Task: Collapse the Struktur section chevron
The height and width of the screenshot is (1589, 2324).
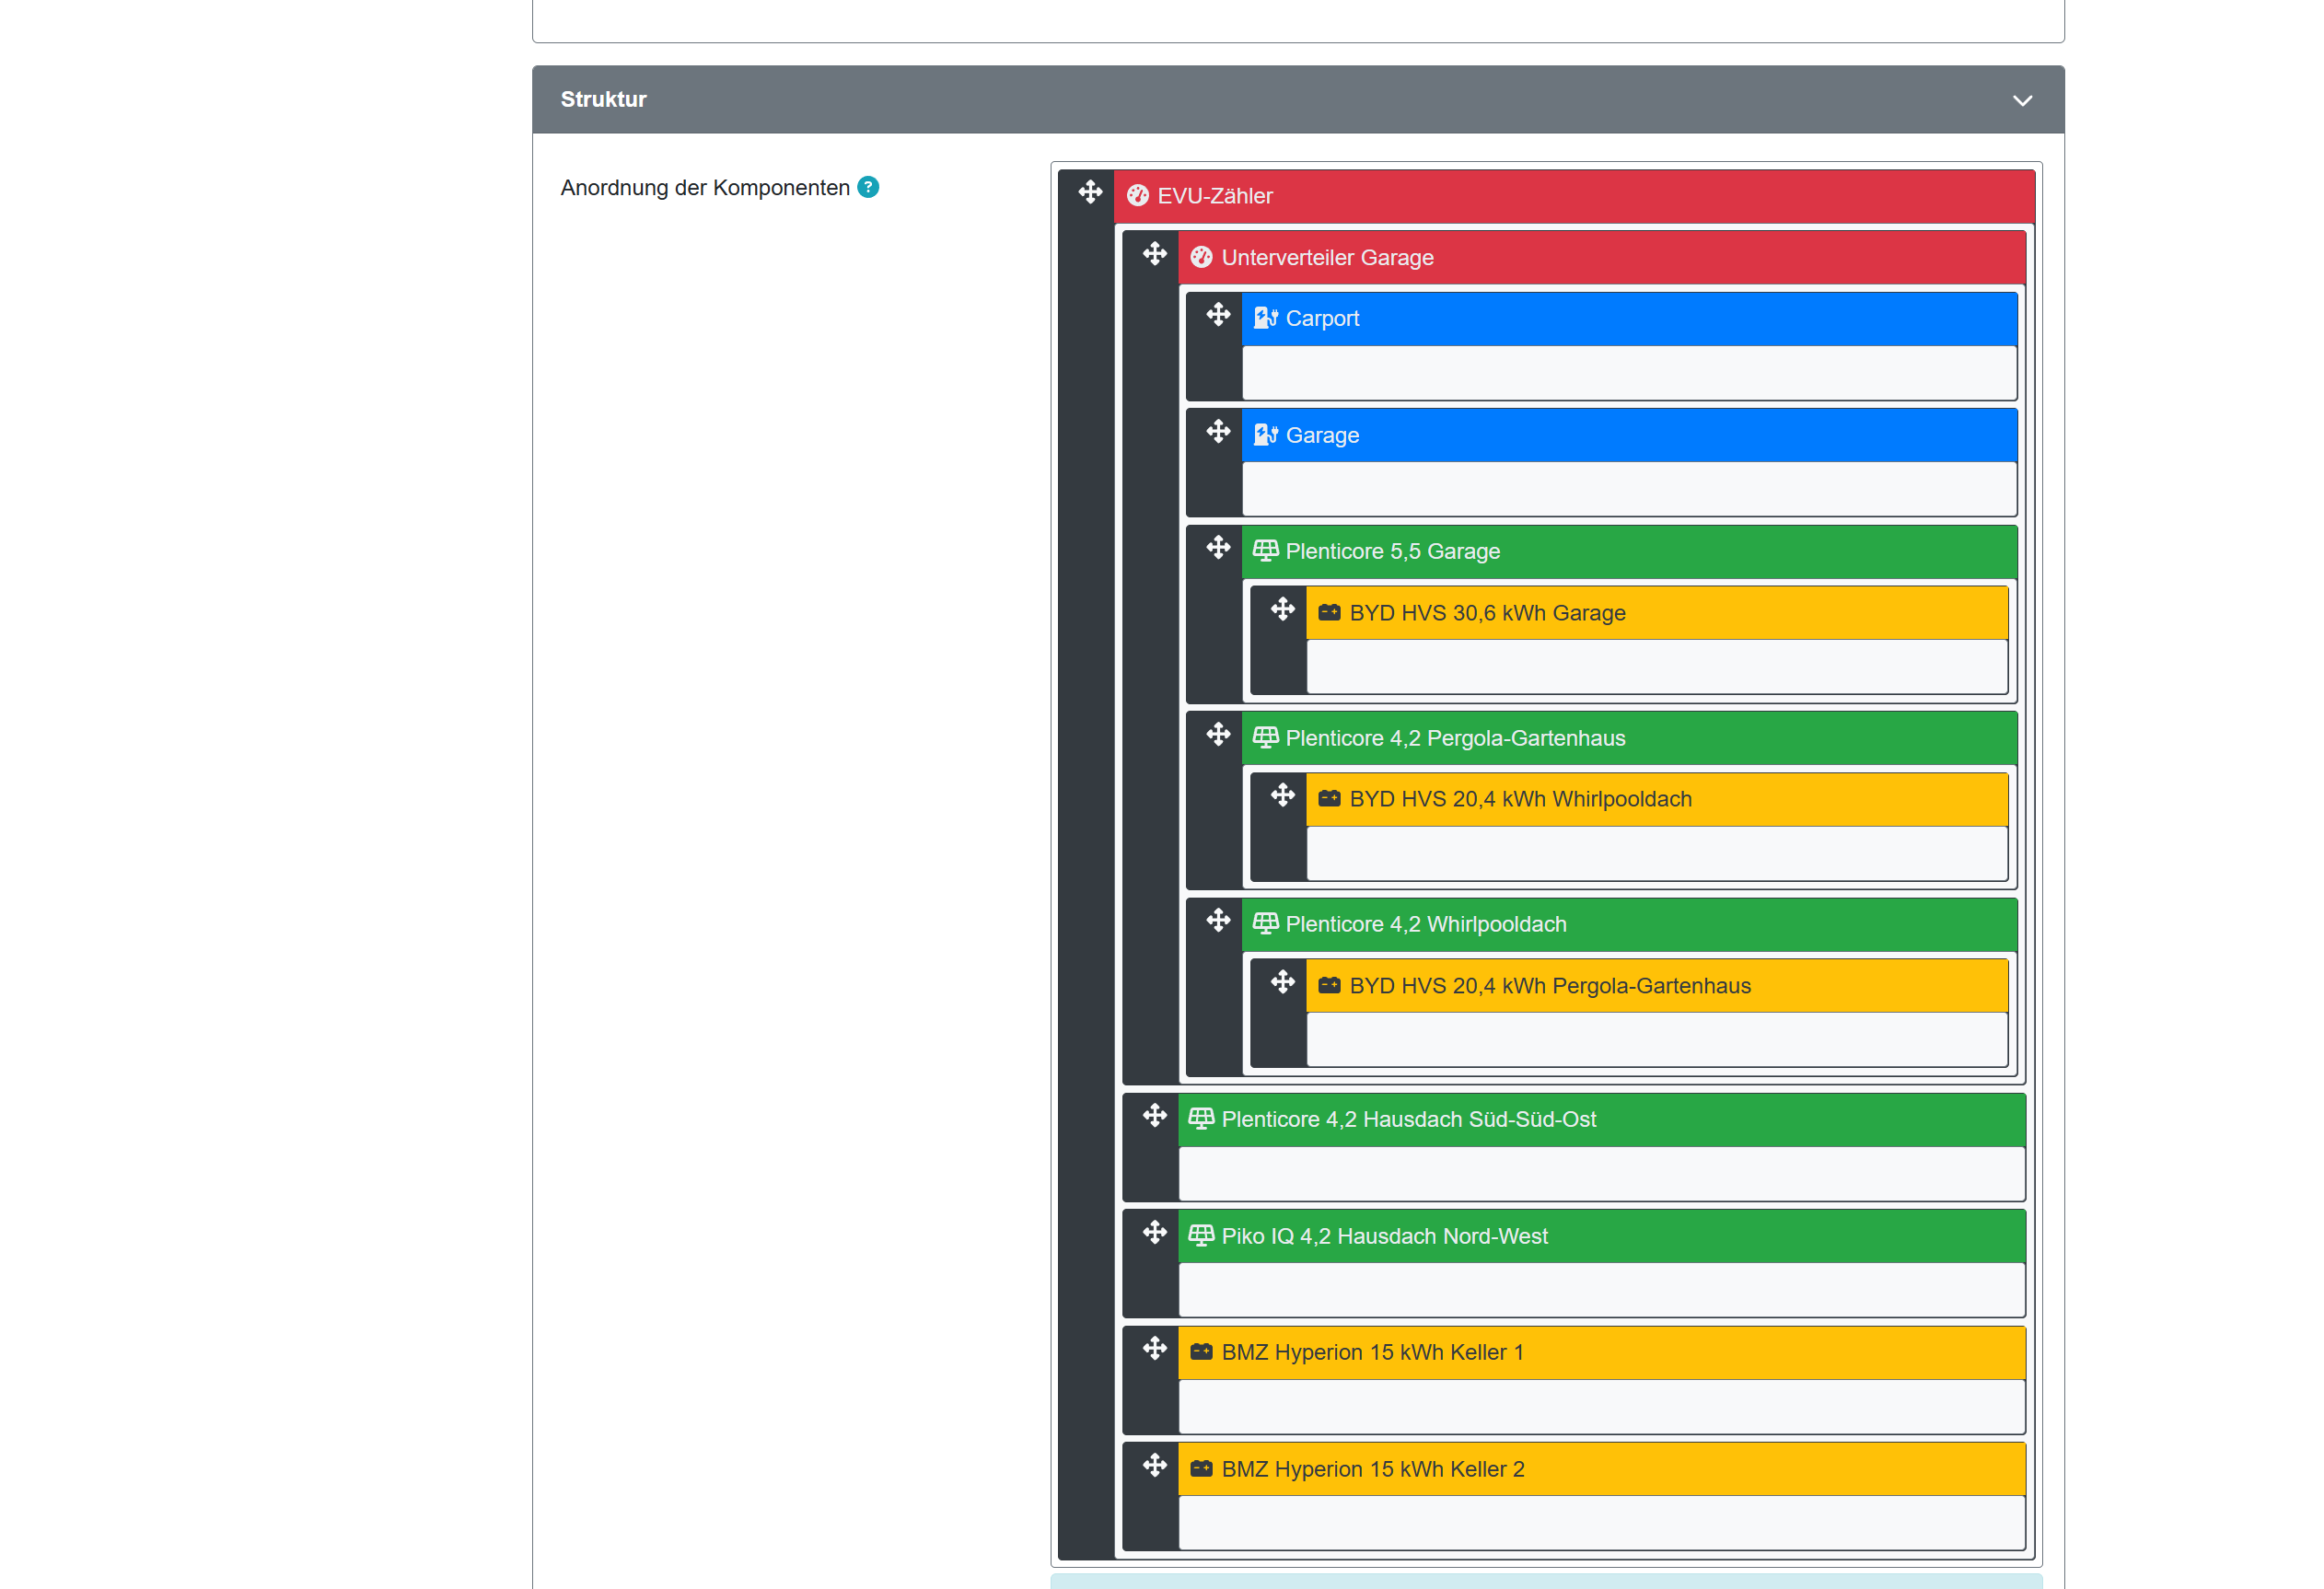Action: pos(2021,100)
